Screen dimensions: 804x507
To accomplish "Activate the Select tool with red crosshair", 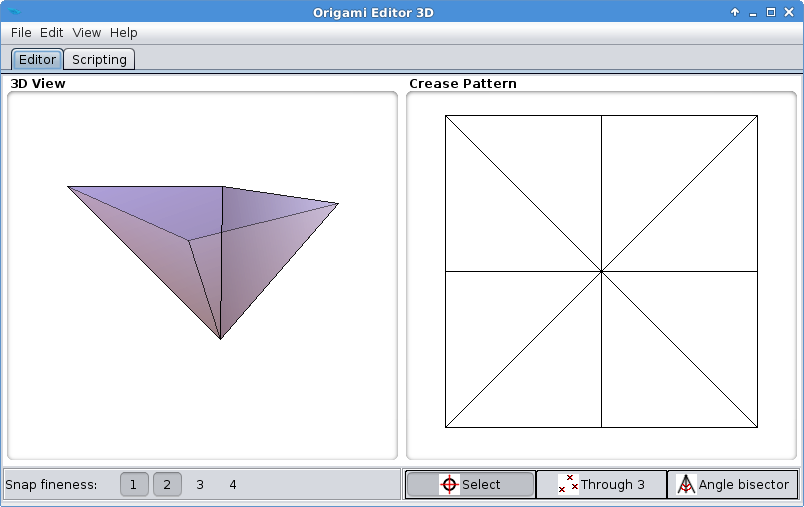I will (469, 485).
